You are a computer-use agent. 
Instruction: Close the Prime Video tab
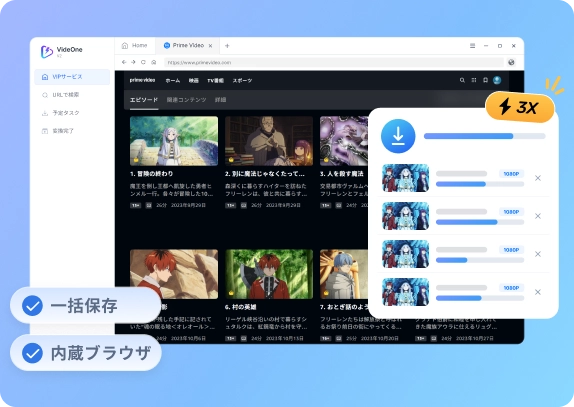(x=210, y=46)
